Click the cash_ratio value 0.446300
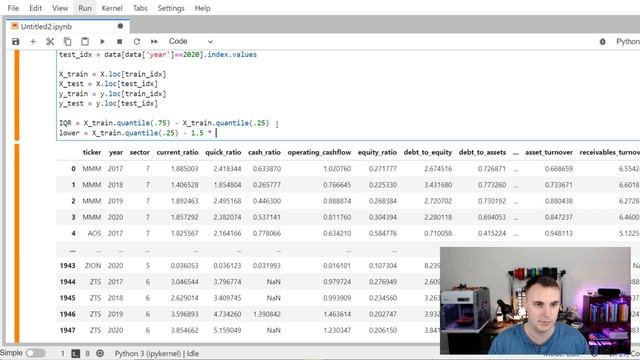This screenshot has width=640, height=360. coord(267,201)
